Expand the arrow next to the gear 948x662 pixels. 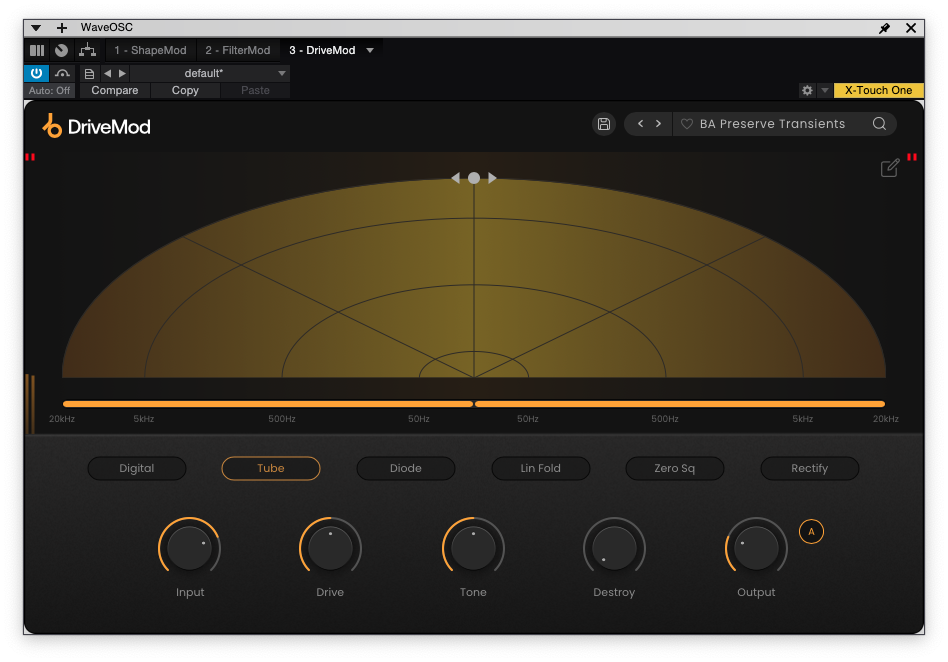[825, 90]
